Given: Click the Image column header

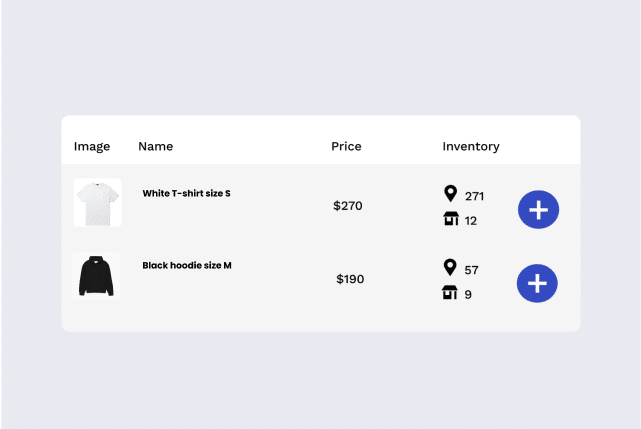Looking at the screenshot, I should [x=92, y=146].
